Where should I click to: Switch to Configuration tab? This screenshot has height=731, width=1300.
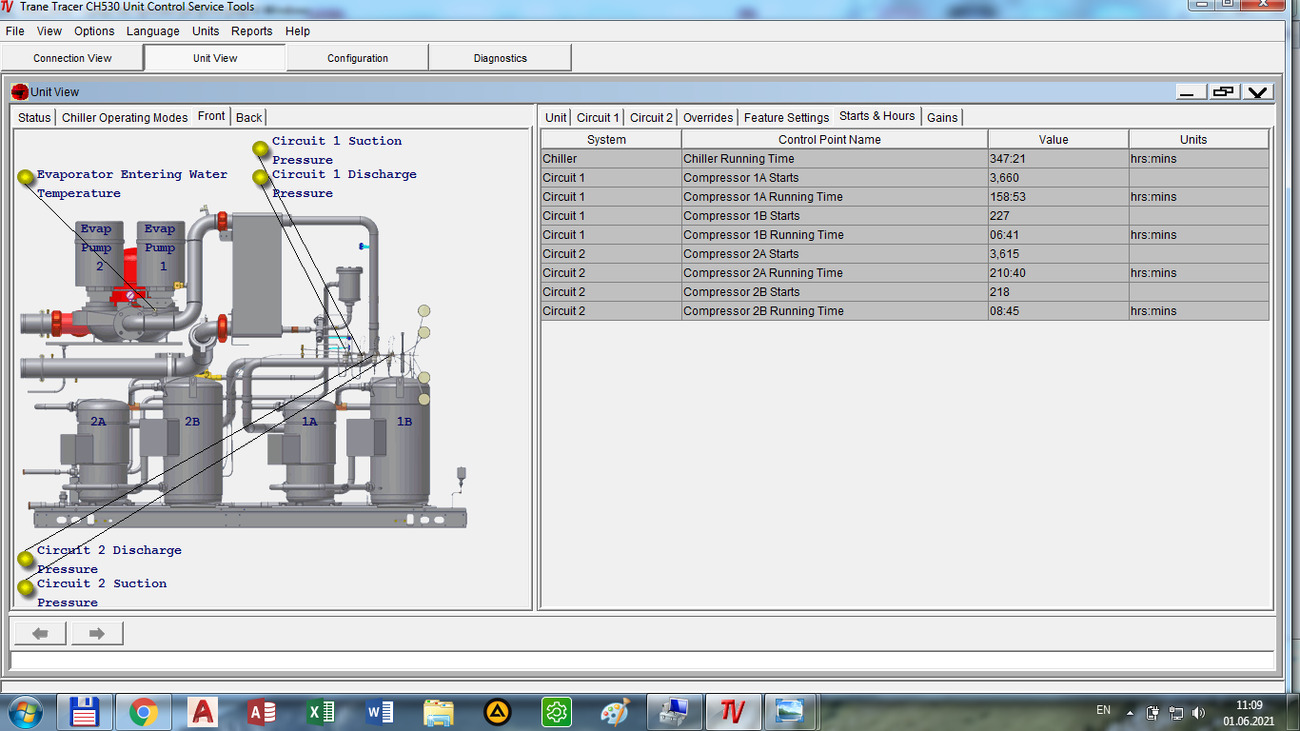[x=358, y=58]
